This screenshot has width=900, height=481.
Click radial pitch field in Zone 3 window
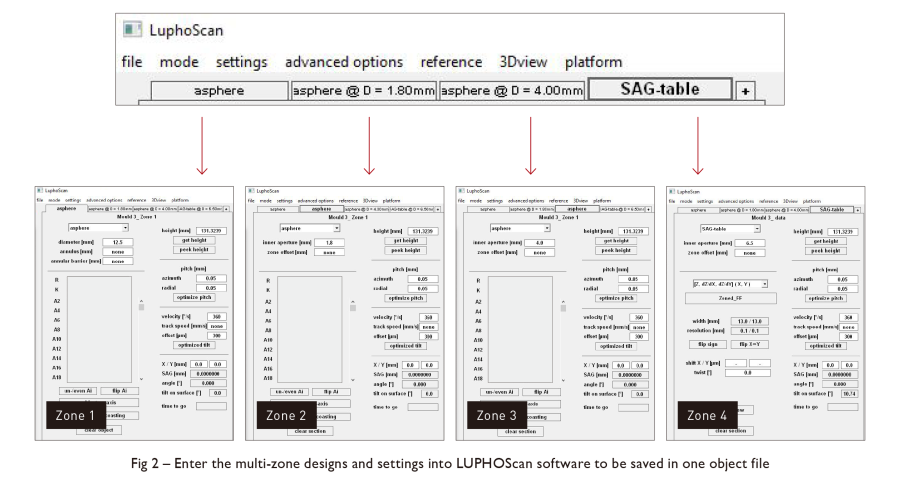pyautogui.click(x=633, y=289)
